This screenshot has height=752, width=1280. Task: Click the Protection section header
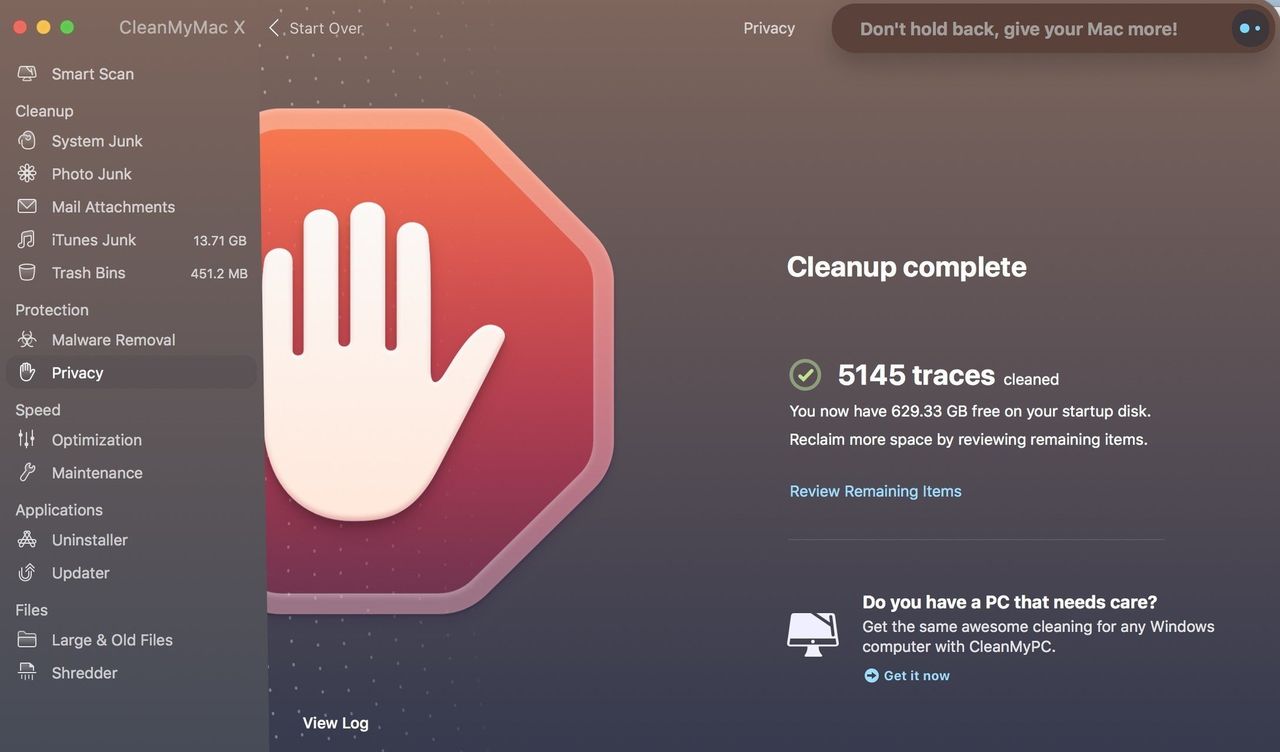coord(52,310)
